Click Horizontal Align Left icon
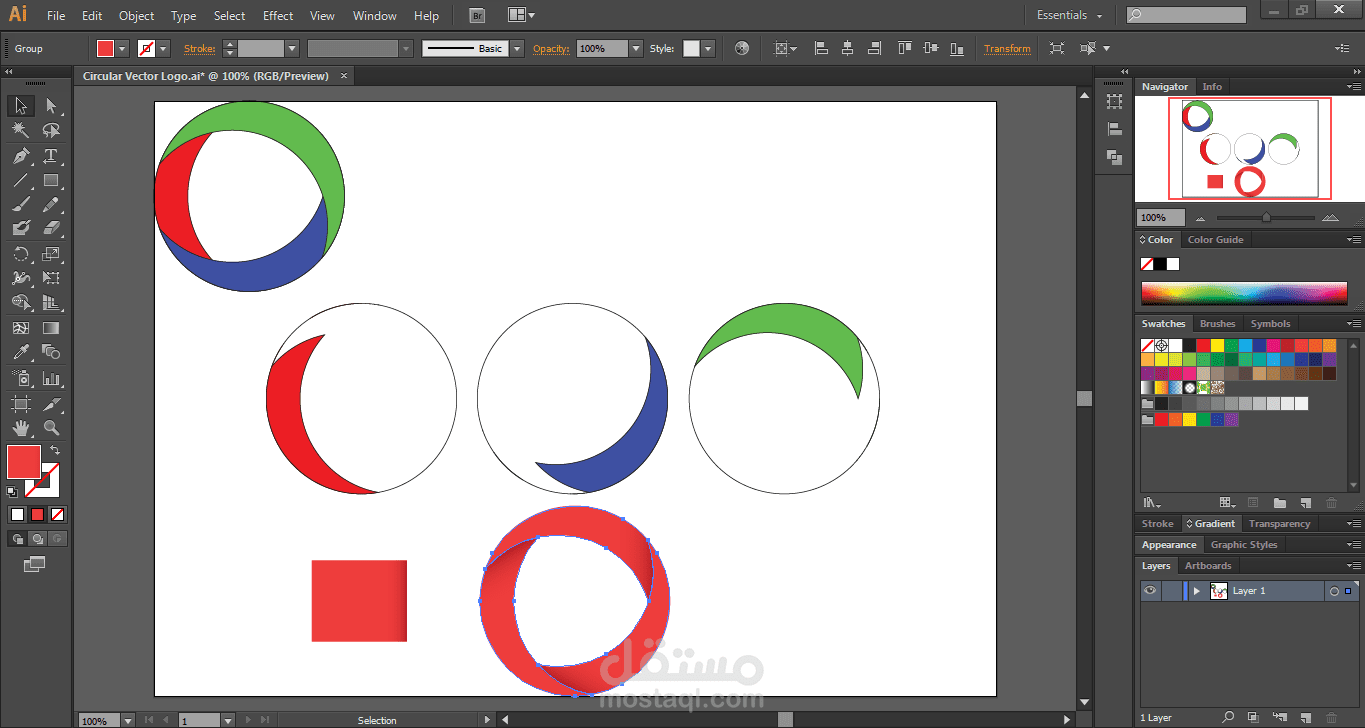This screenshot has height=728, width=1365. pyautogui.click(x=821, y=48)
